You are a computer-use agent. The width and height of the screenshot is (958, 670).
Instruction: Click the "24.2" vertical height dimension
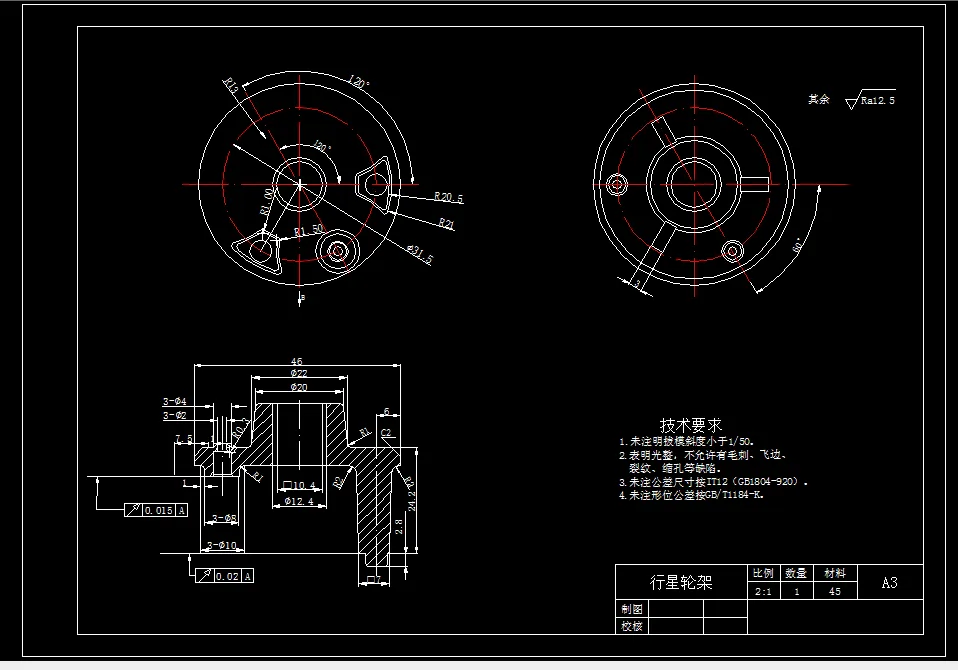[412, 501]
